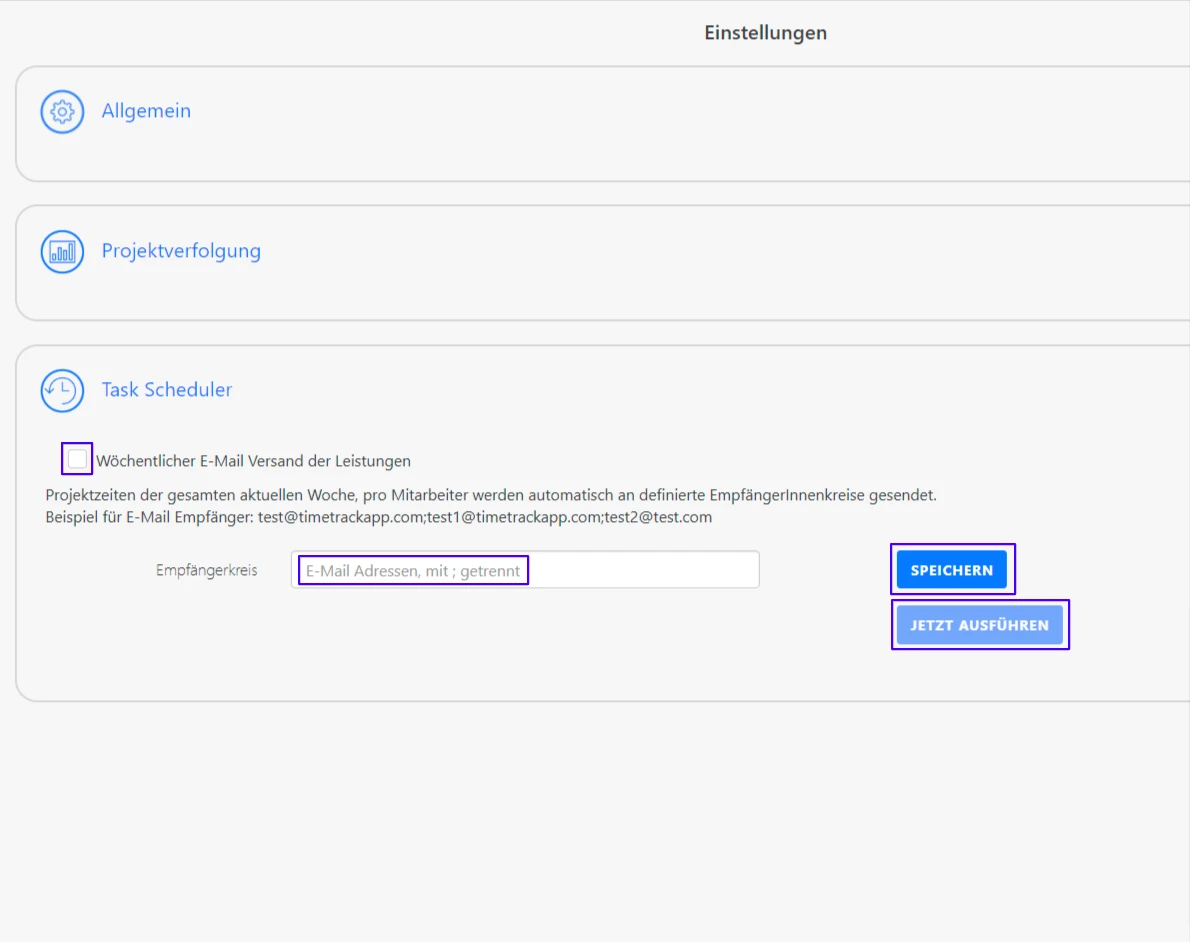The height and width of the screenshot is (942, 1190).
Task: Click the Einstellungen page title
Action: pos(765,32)
